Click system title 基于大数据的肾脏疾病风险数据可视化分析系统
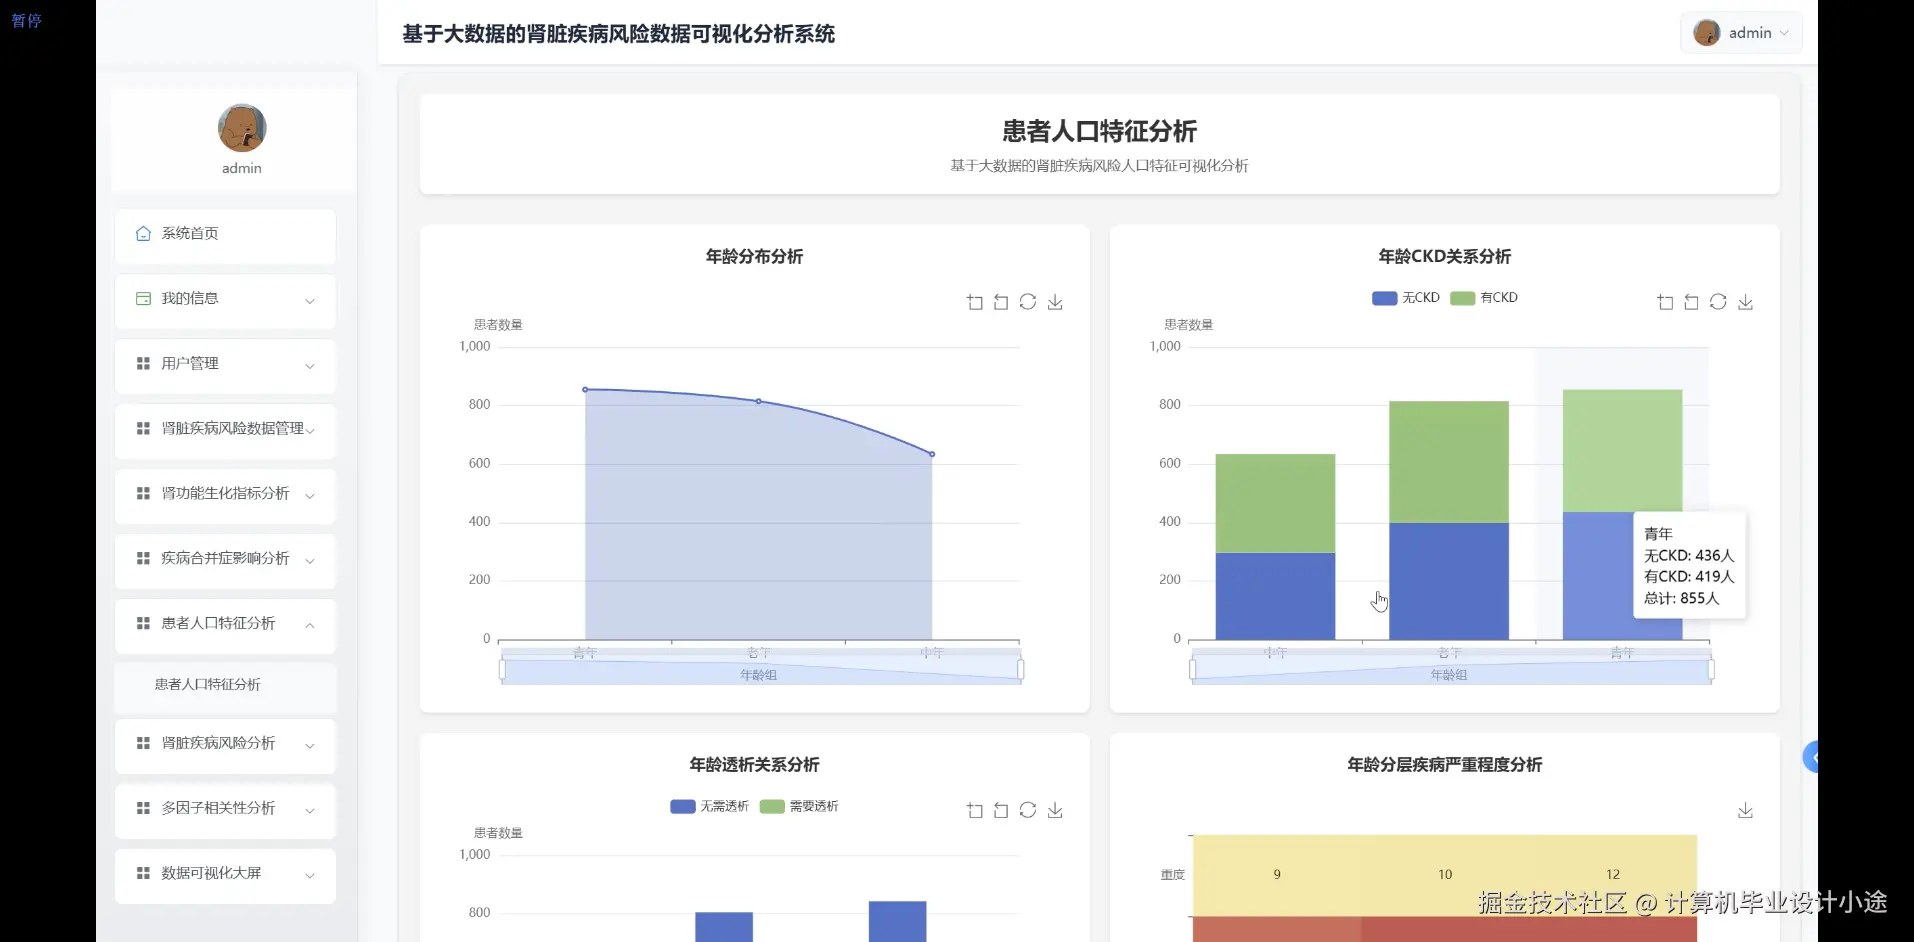The width and height of the screenshot is (1914, 942). (x=618, y=34)
